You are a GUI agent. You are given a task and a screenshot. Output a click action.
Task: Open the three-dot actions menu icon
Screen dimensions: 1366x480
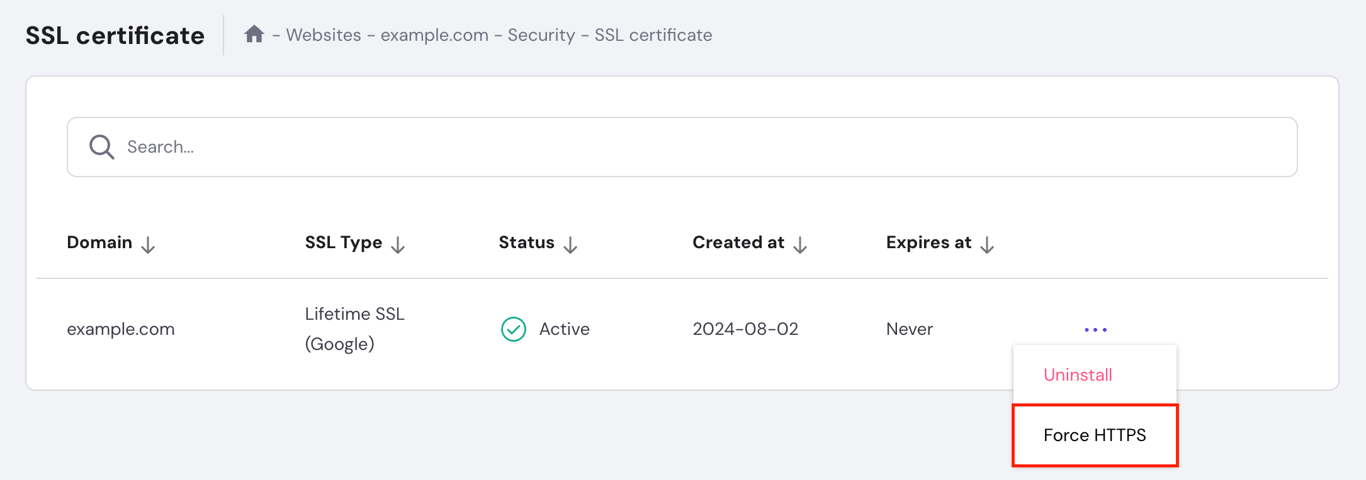click(1095, 329)
